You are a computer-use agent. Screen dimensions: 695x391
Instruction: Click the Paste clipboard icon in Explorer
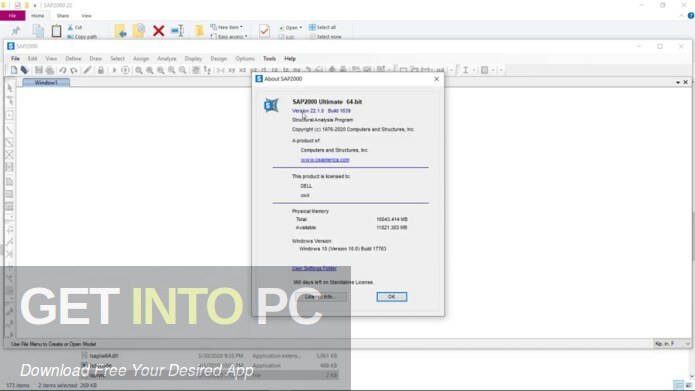56,31
